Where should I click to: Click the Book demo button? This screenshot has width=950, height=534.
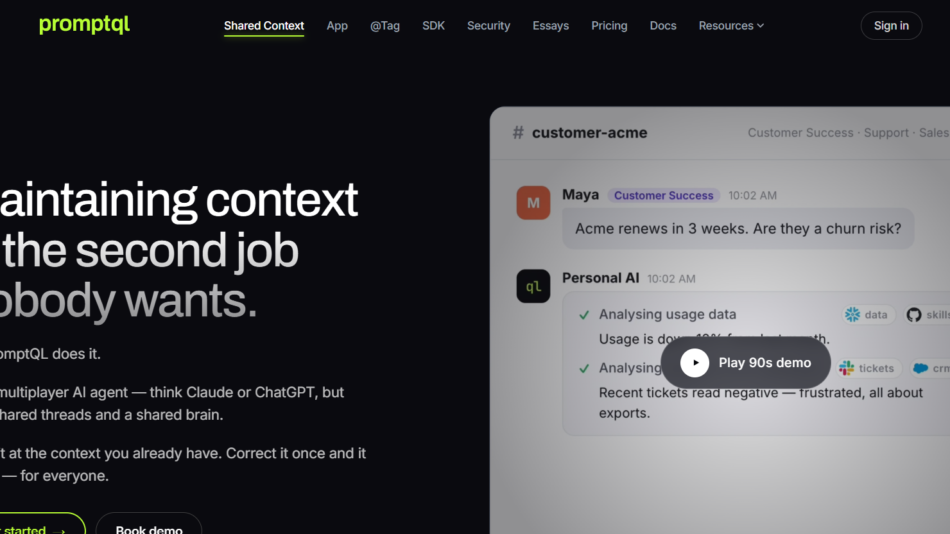[148, 526]
